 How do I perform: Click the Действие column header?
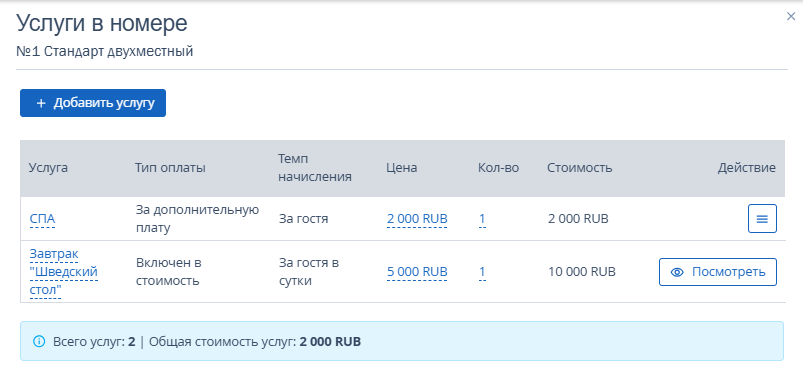pyautogui.click(x=747, y=168)
